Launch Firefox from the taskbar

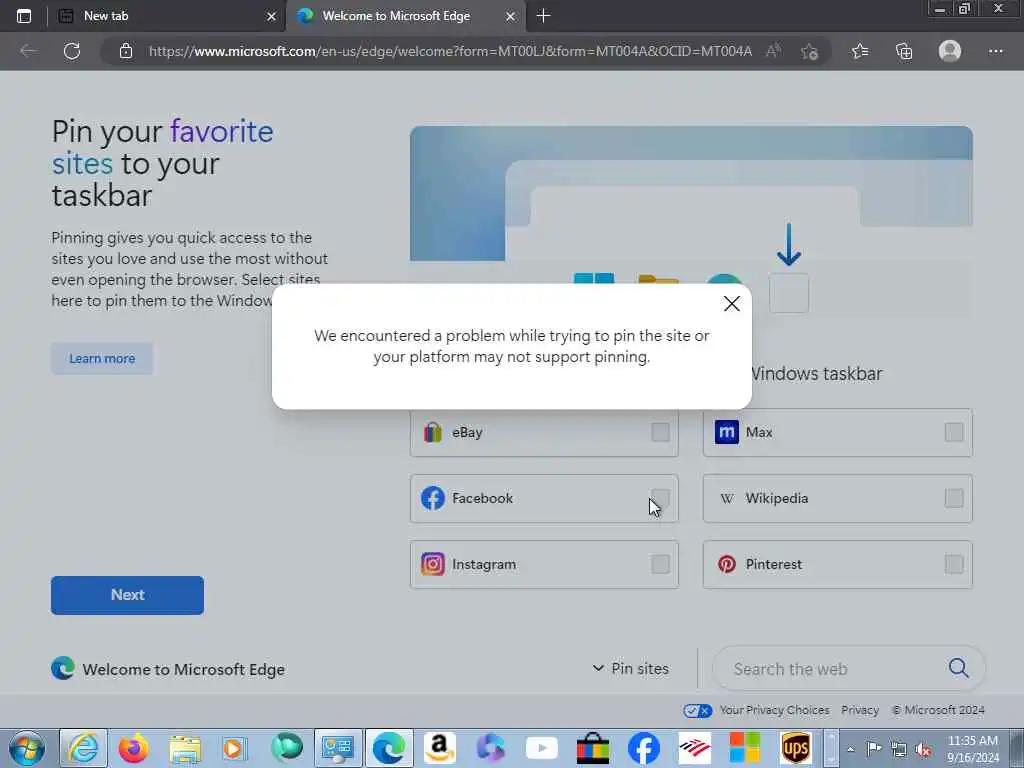tap(133, 748)
